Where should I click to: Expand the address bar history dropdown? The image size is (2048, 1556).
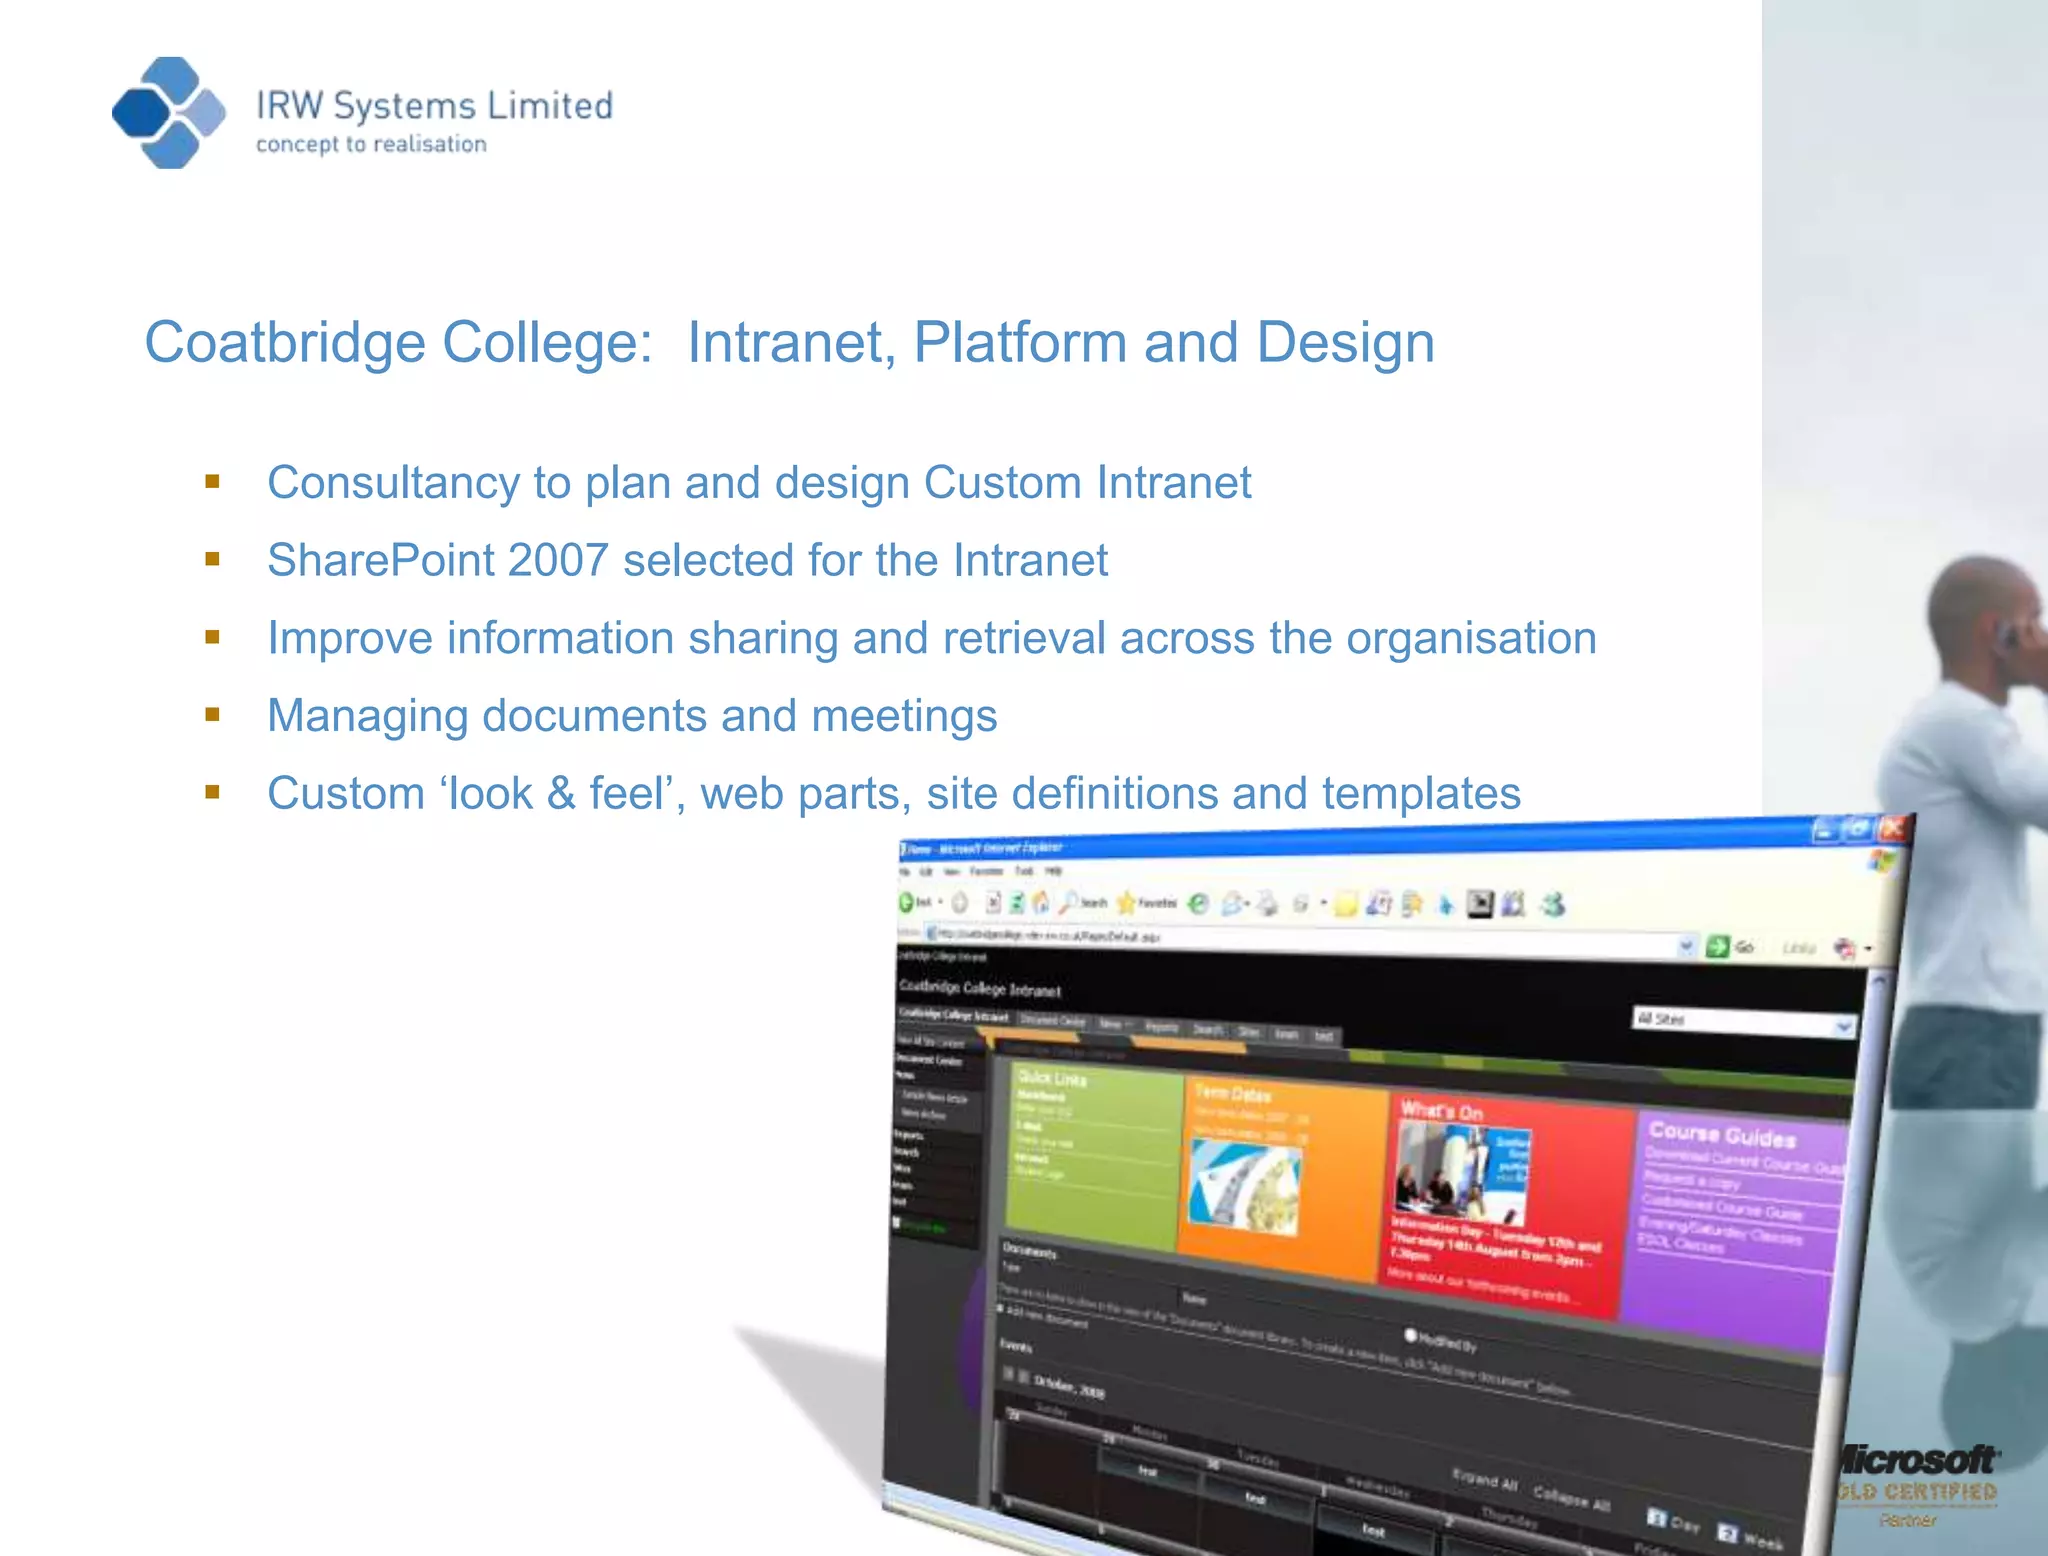tap(1686, 945)
